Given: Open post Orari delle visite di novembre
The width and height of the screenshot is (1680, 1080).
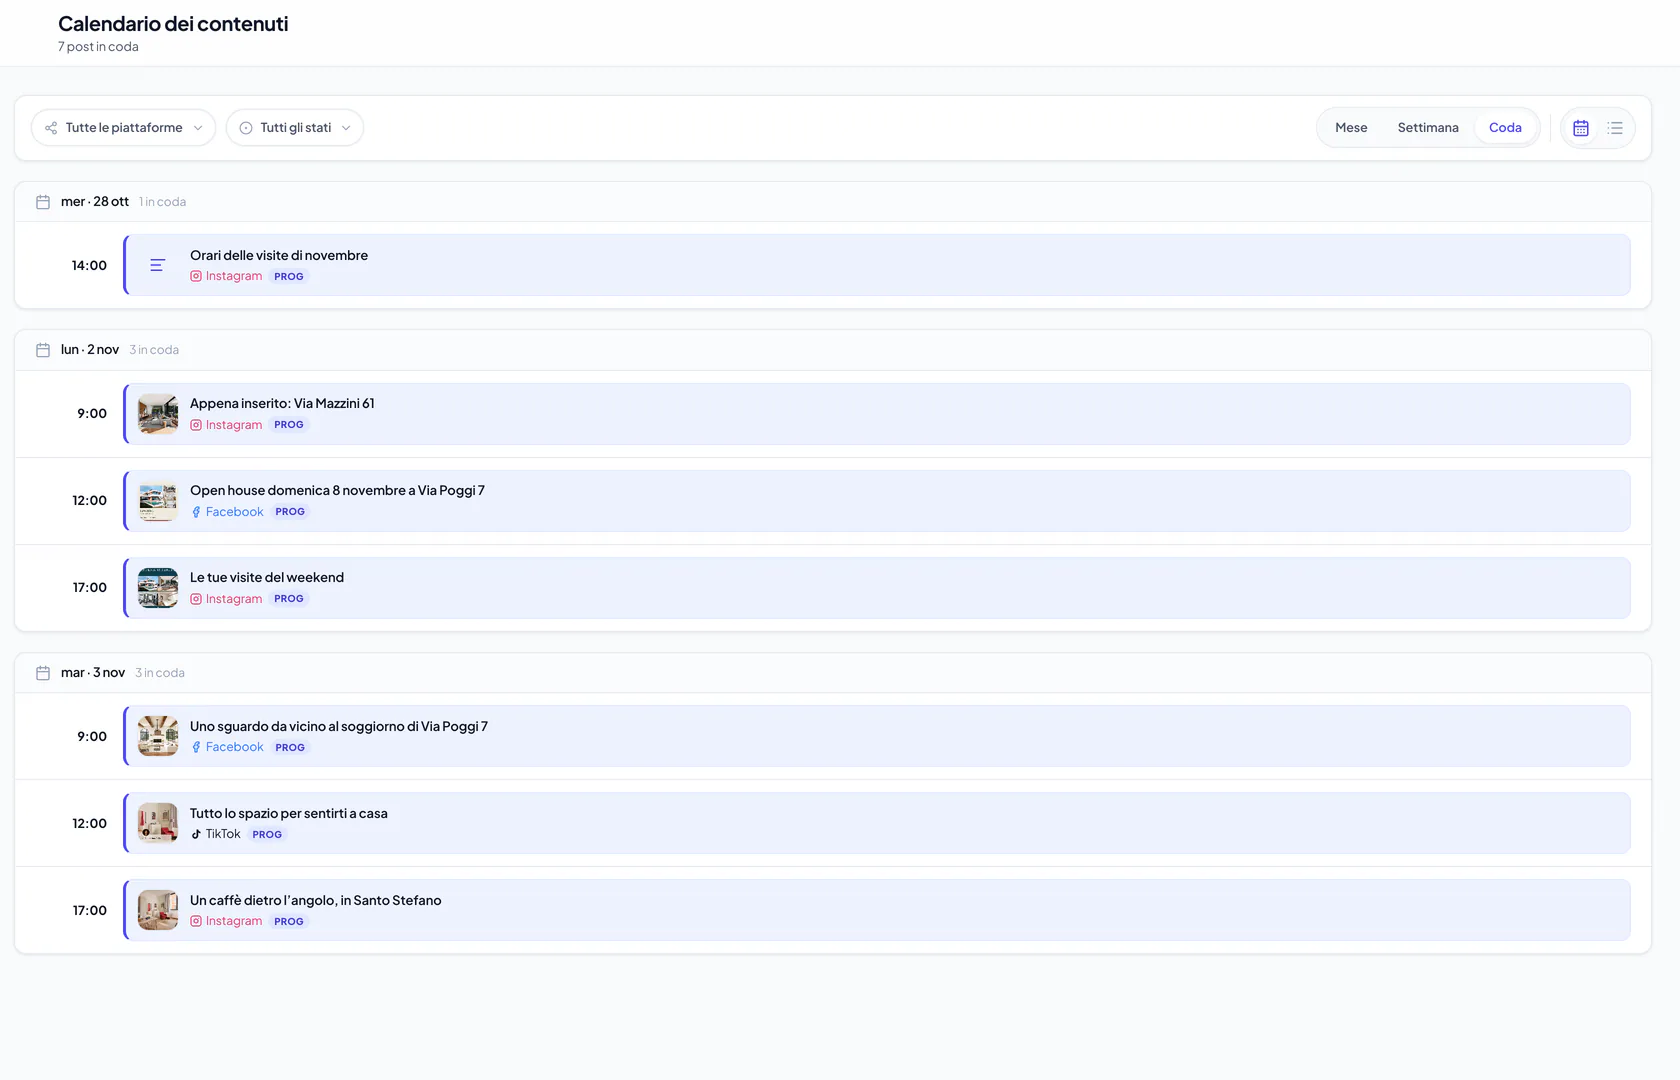Looking at the screenshot, I should coord(877,265).
